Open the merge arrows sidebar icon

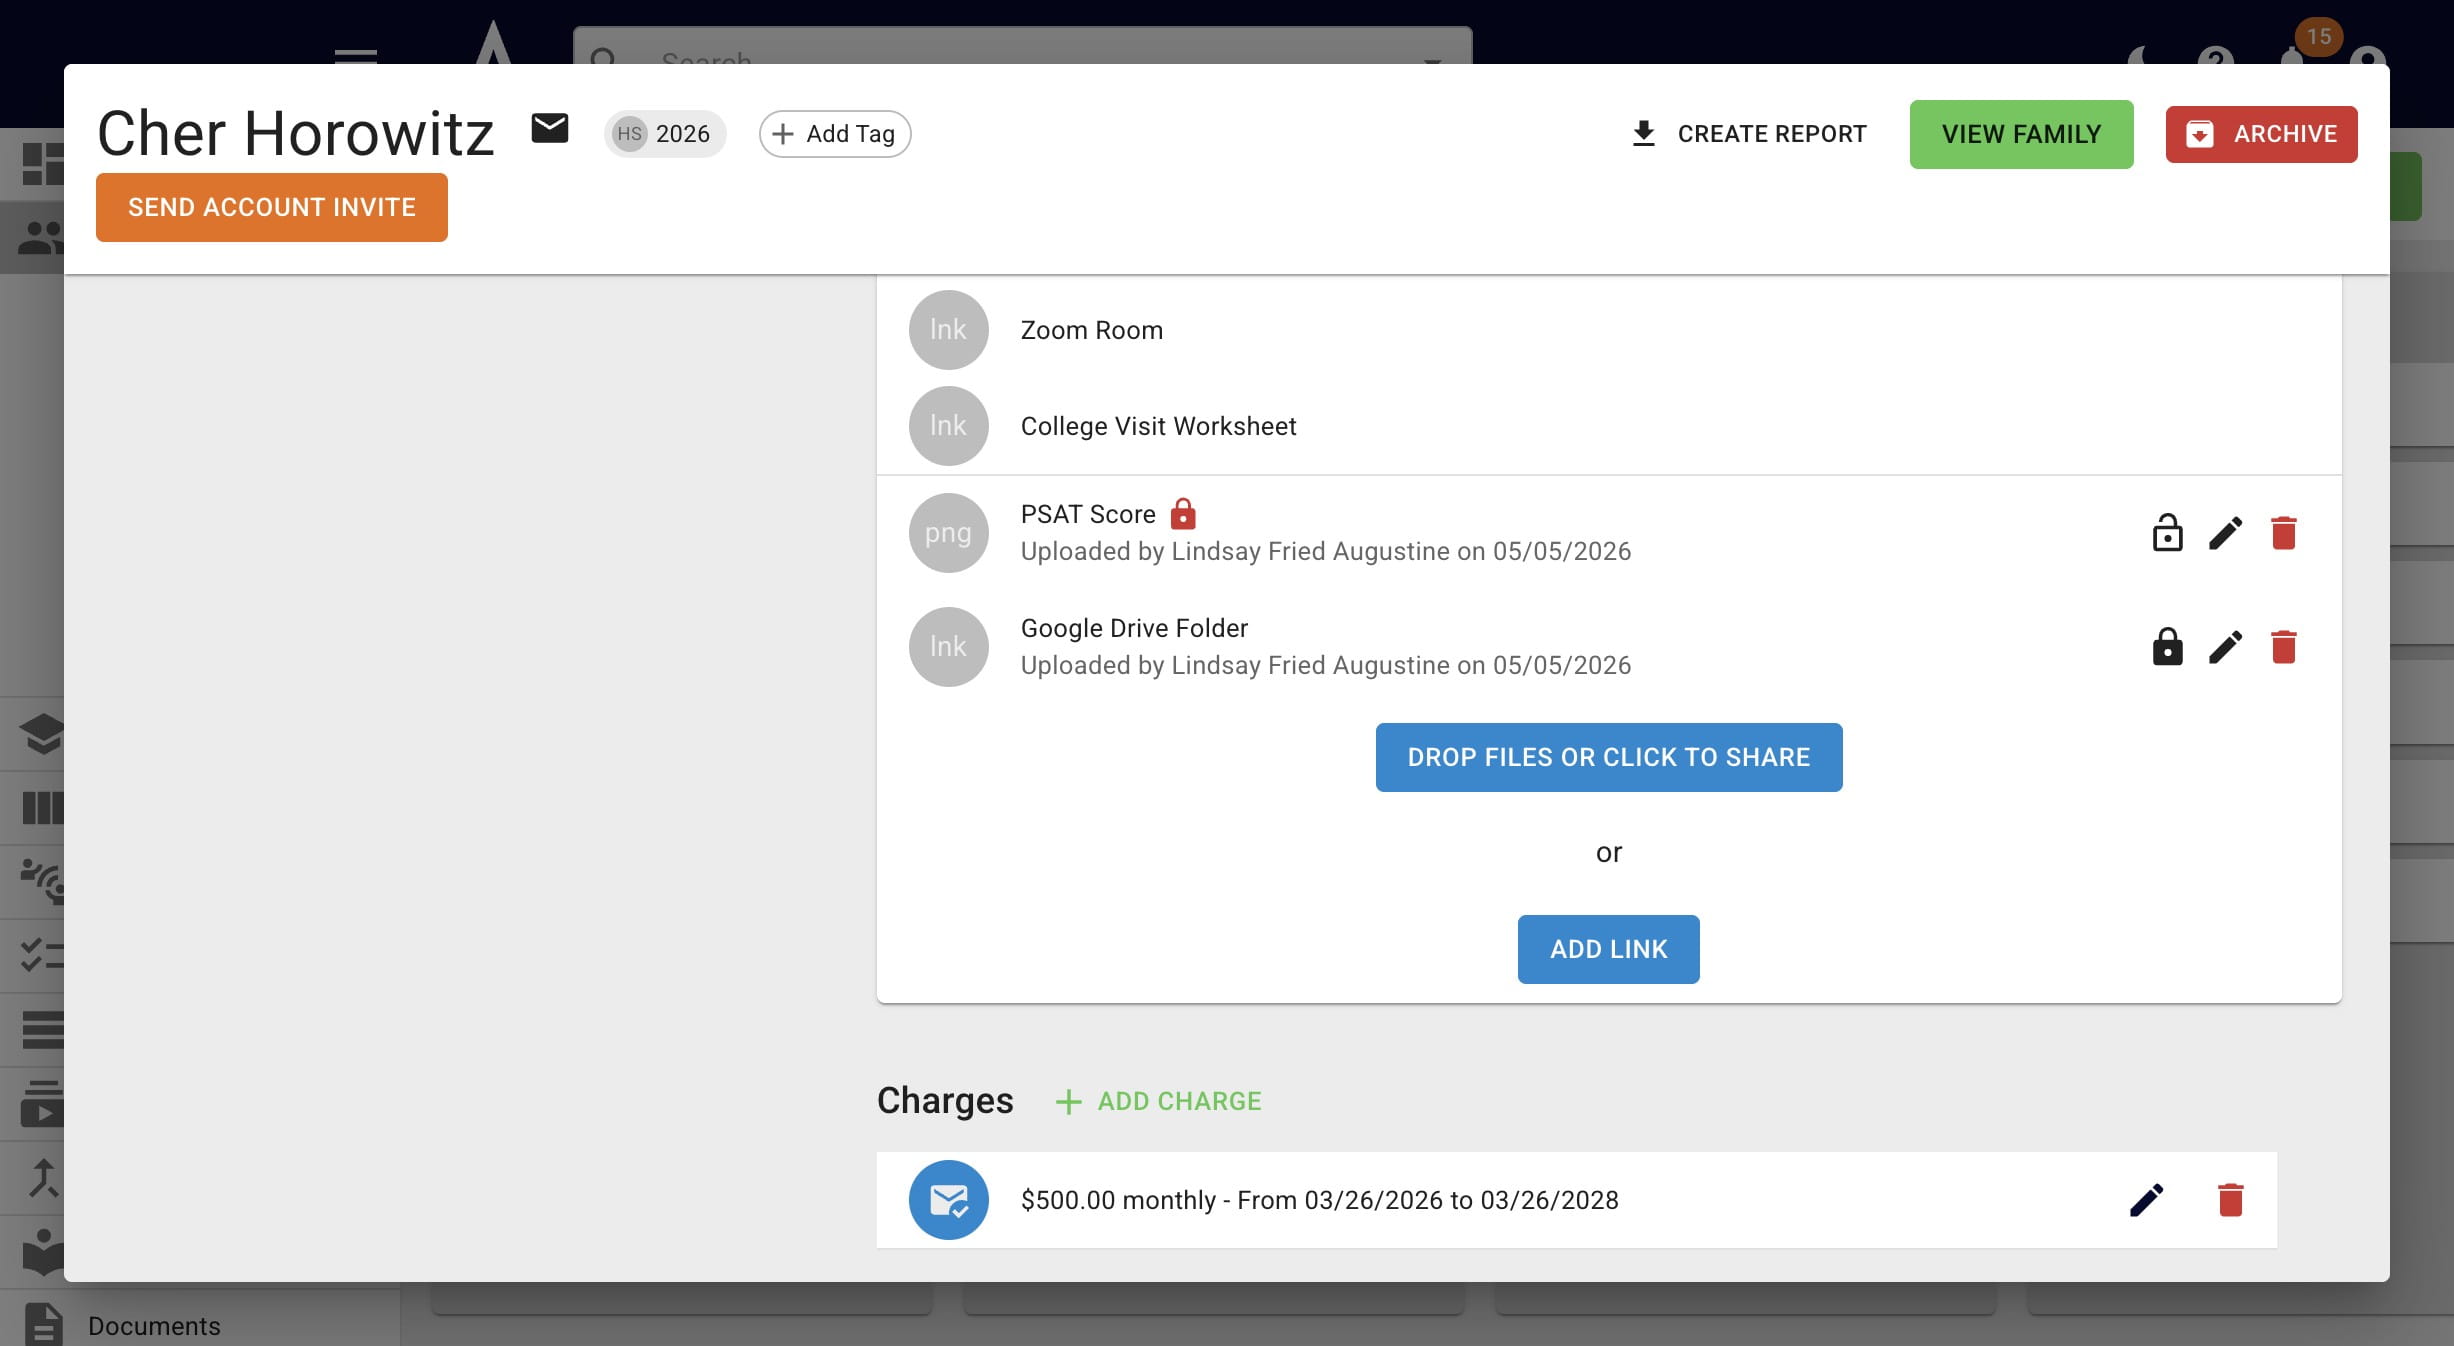coord(42,1177)
